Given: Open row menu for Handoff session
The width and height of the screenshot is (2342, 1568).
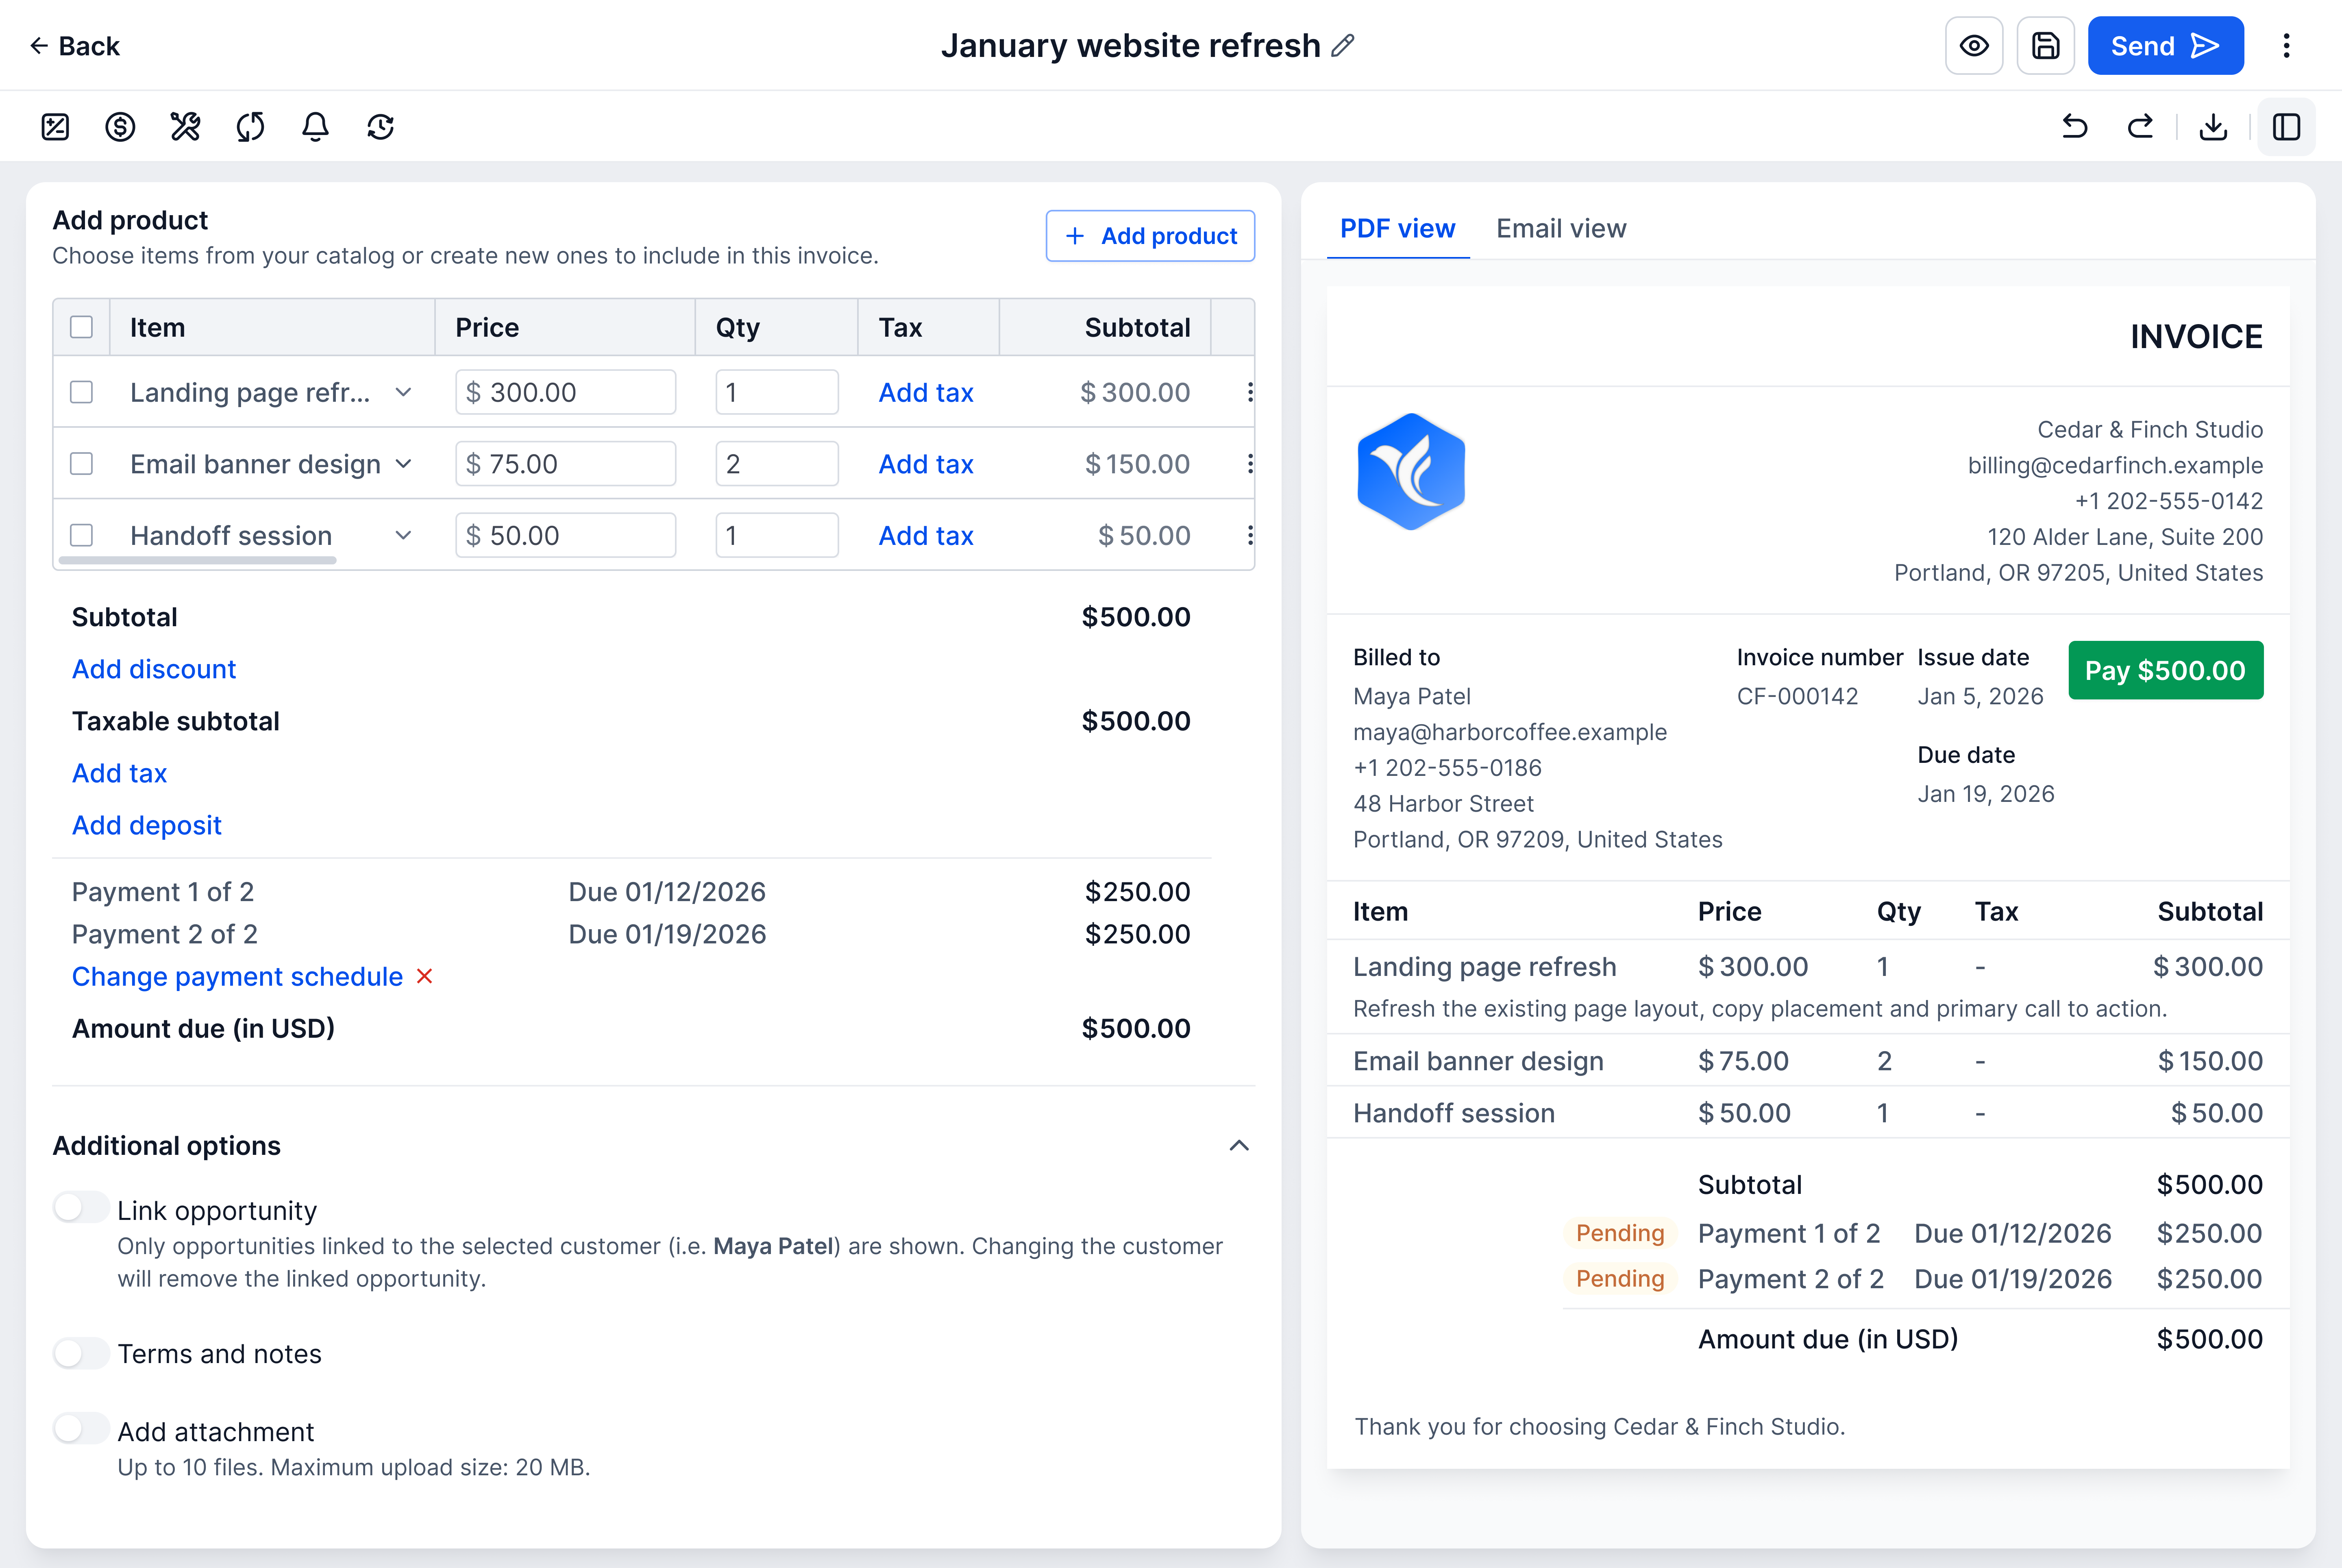Looking at the screenshot, I should [1250, 536].
